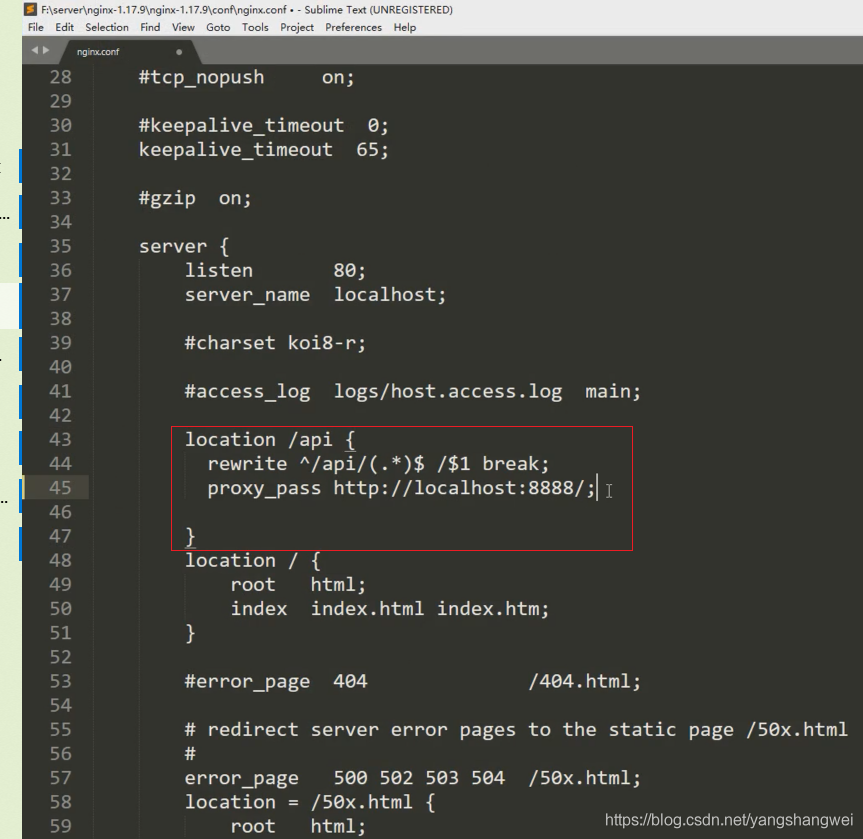Click 'http://localhost:8888/;' URL text
The width and height of the screenshot is (863, 839).
465,488
